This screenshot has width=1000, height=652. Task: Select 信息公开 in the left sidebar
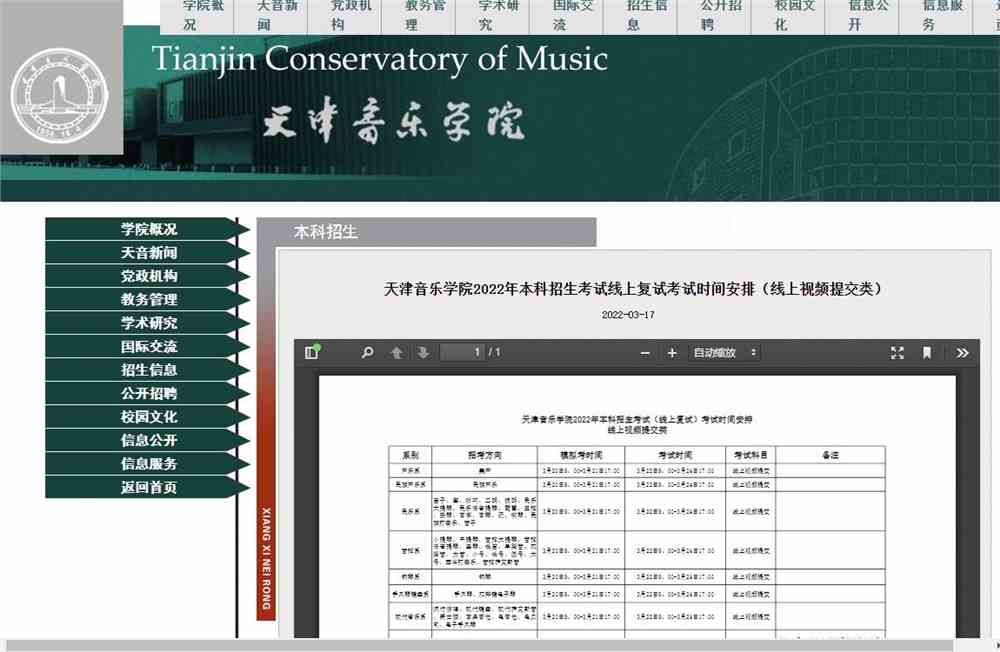148,440
